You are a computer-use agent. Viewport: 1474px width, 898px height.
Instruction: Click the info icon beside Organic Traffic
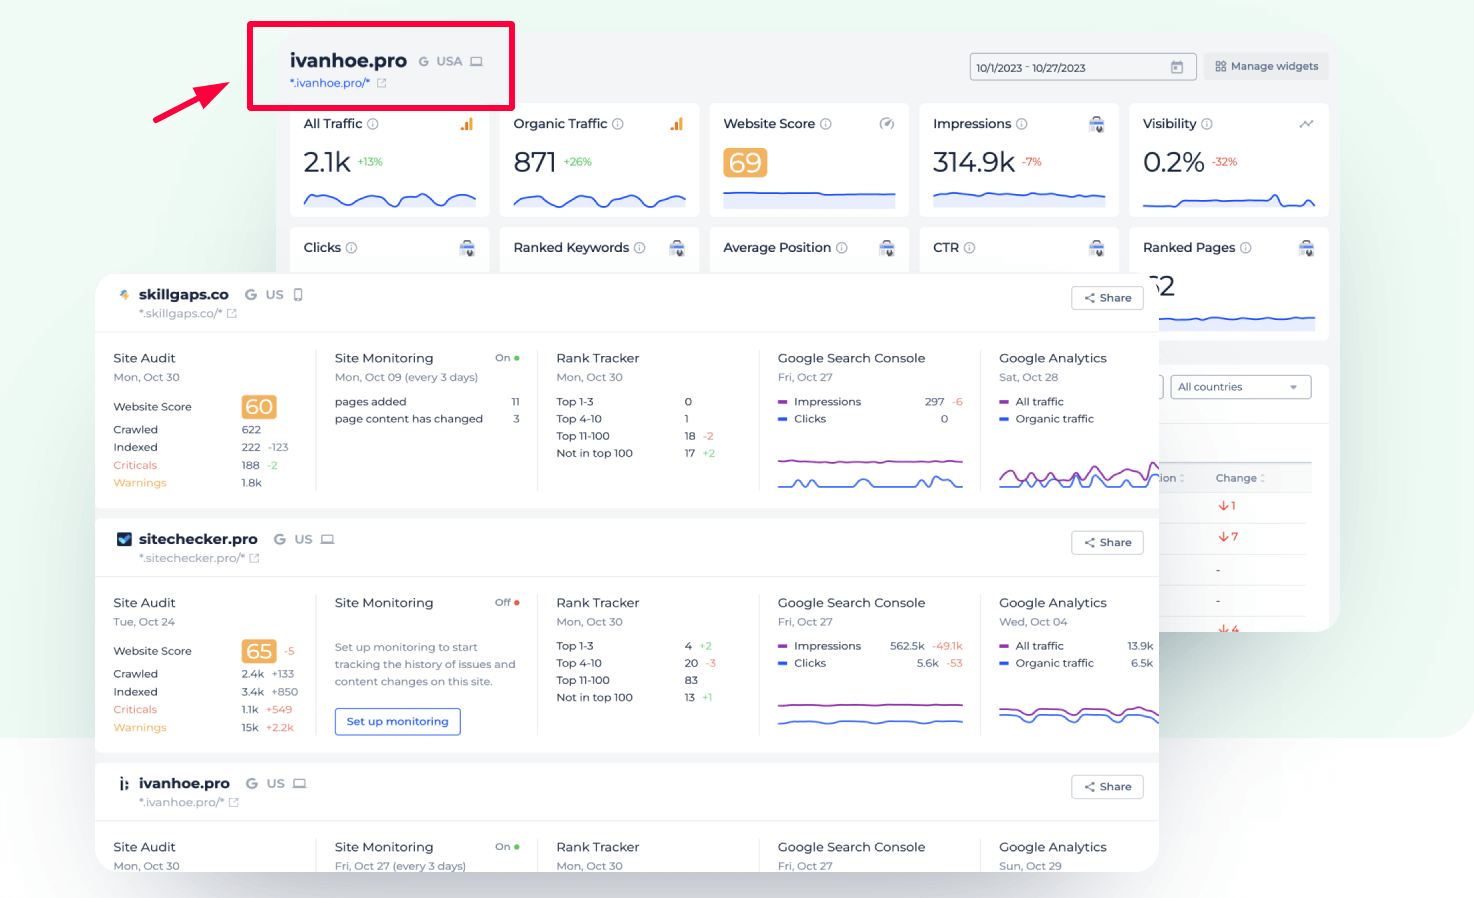click(618, 124)
